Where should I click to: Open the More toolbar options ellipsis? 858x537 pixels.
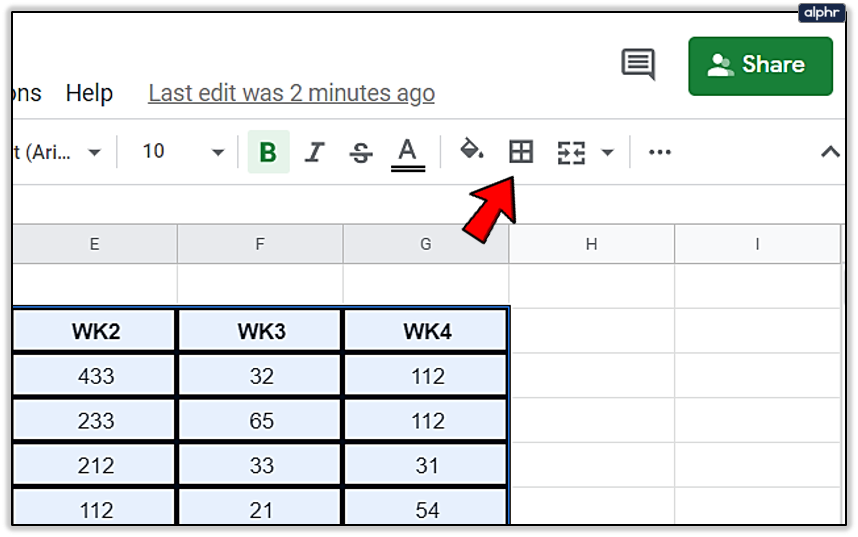tap(660, 152)
